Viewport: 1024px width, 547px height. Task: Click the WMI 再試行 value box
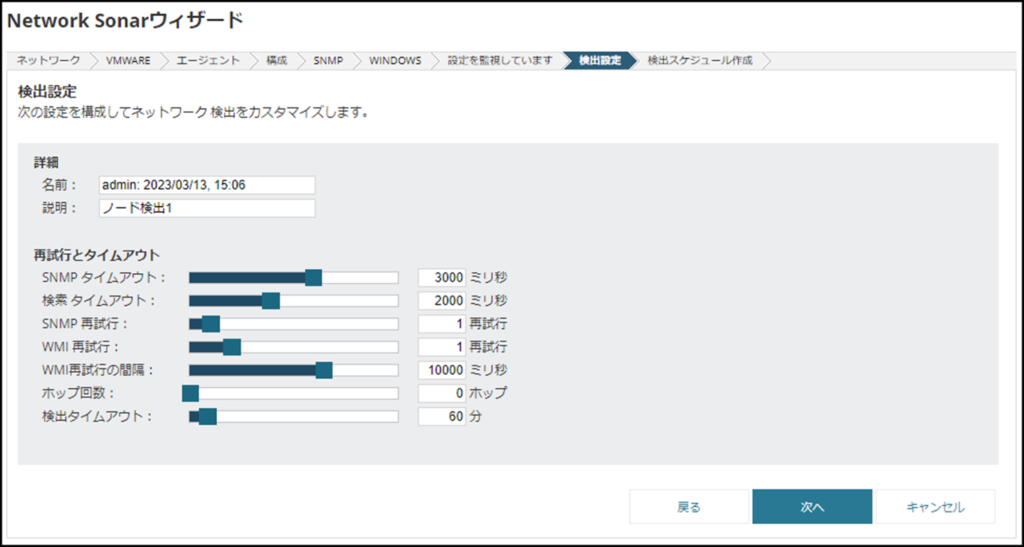(x=442, y=347)
